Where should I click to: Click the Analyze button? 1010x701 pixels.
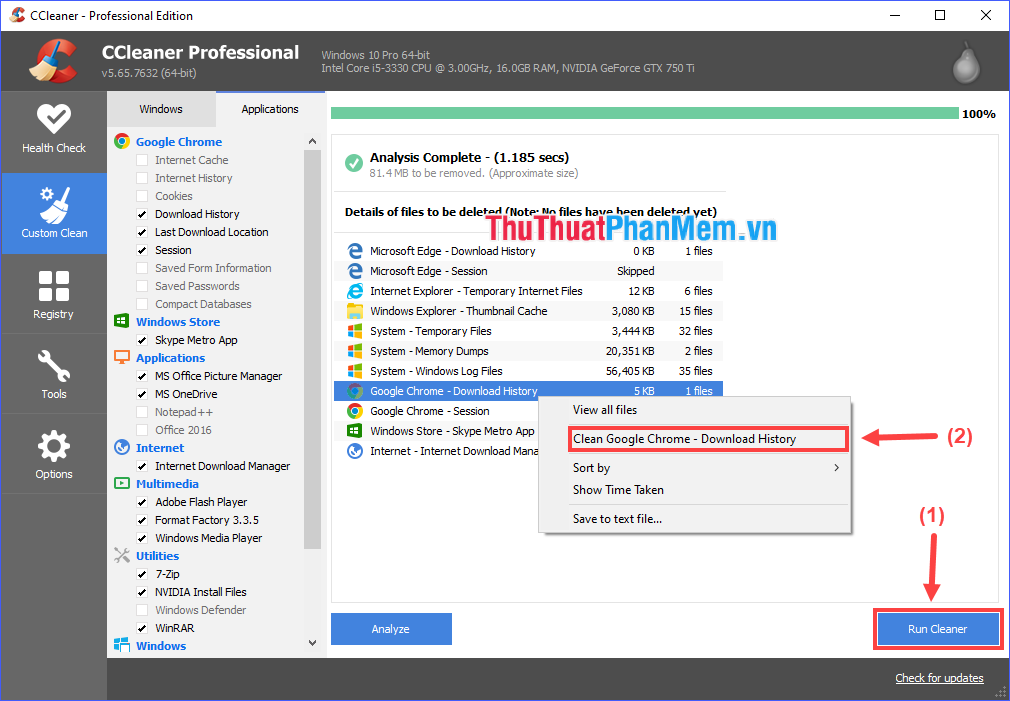391,629
